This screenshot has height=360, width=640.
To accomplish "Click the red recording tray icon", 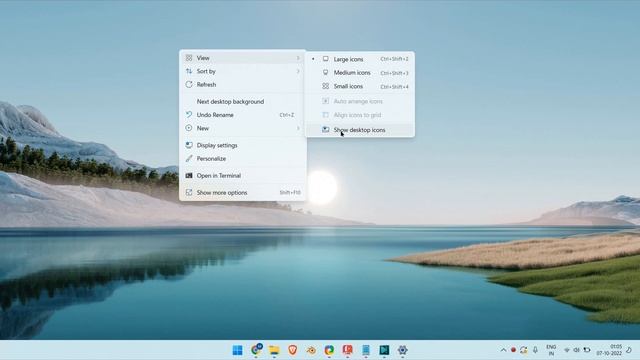I will [x=513, y=350].
